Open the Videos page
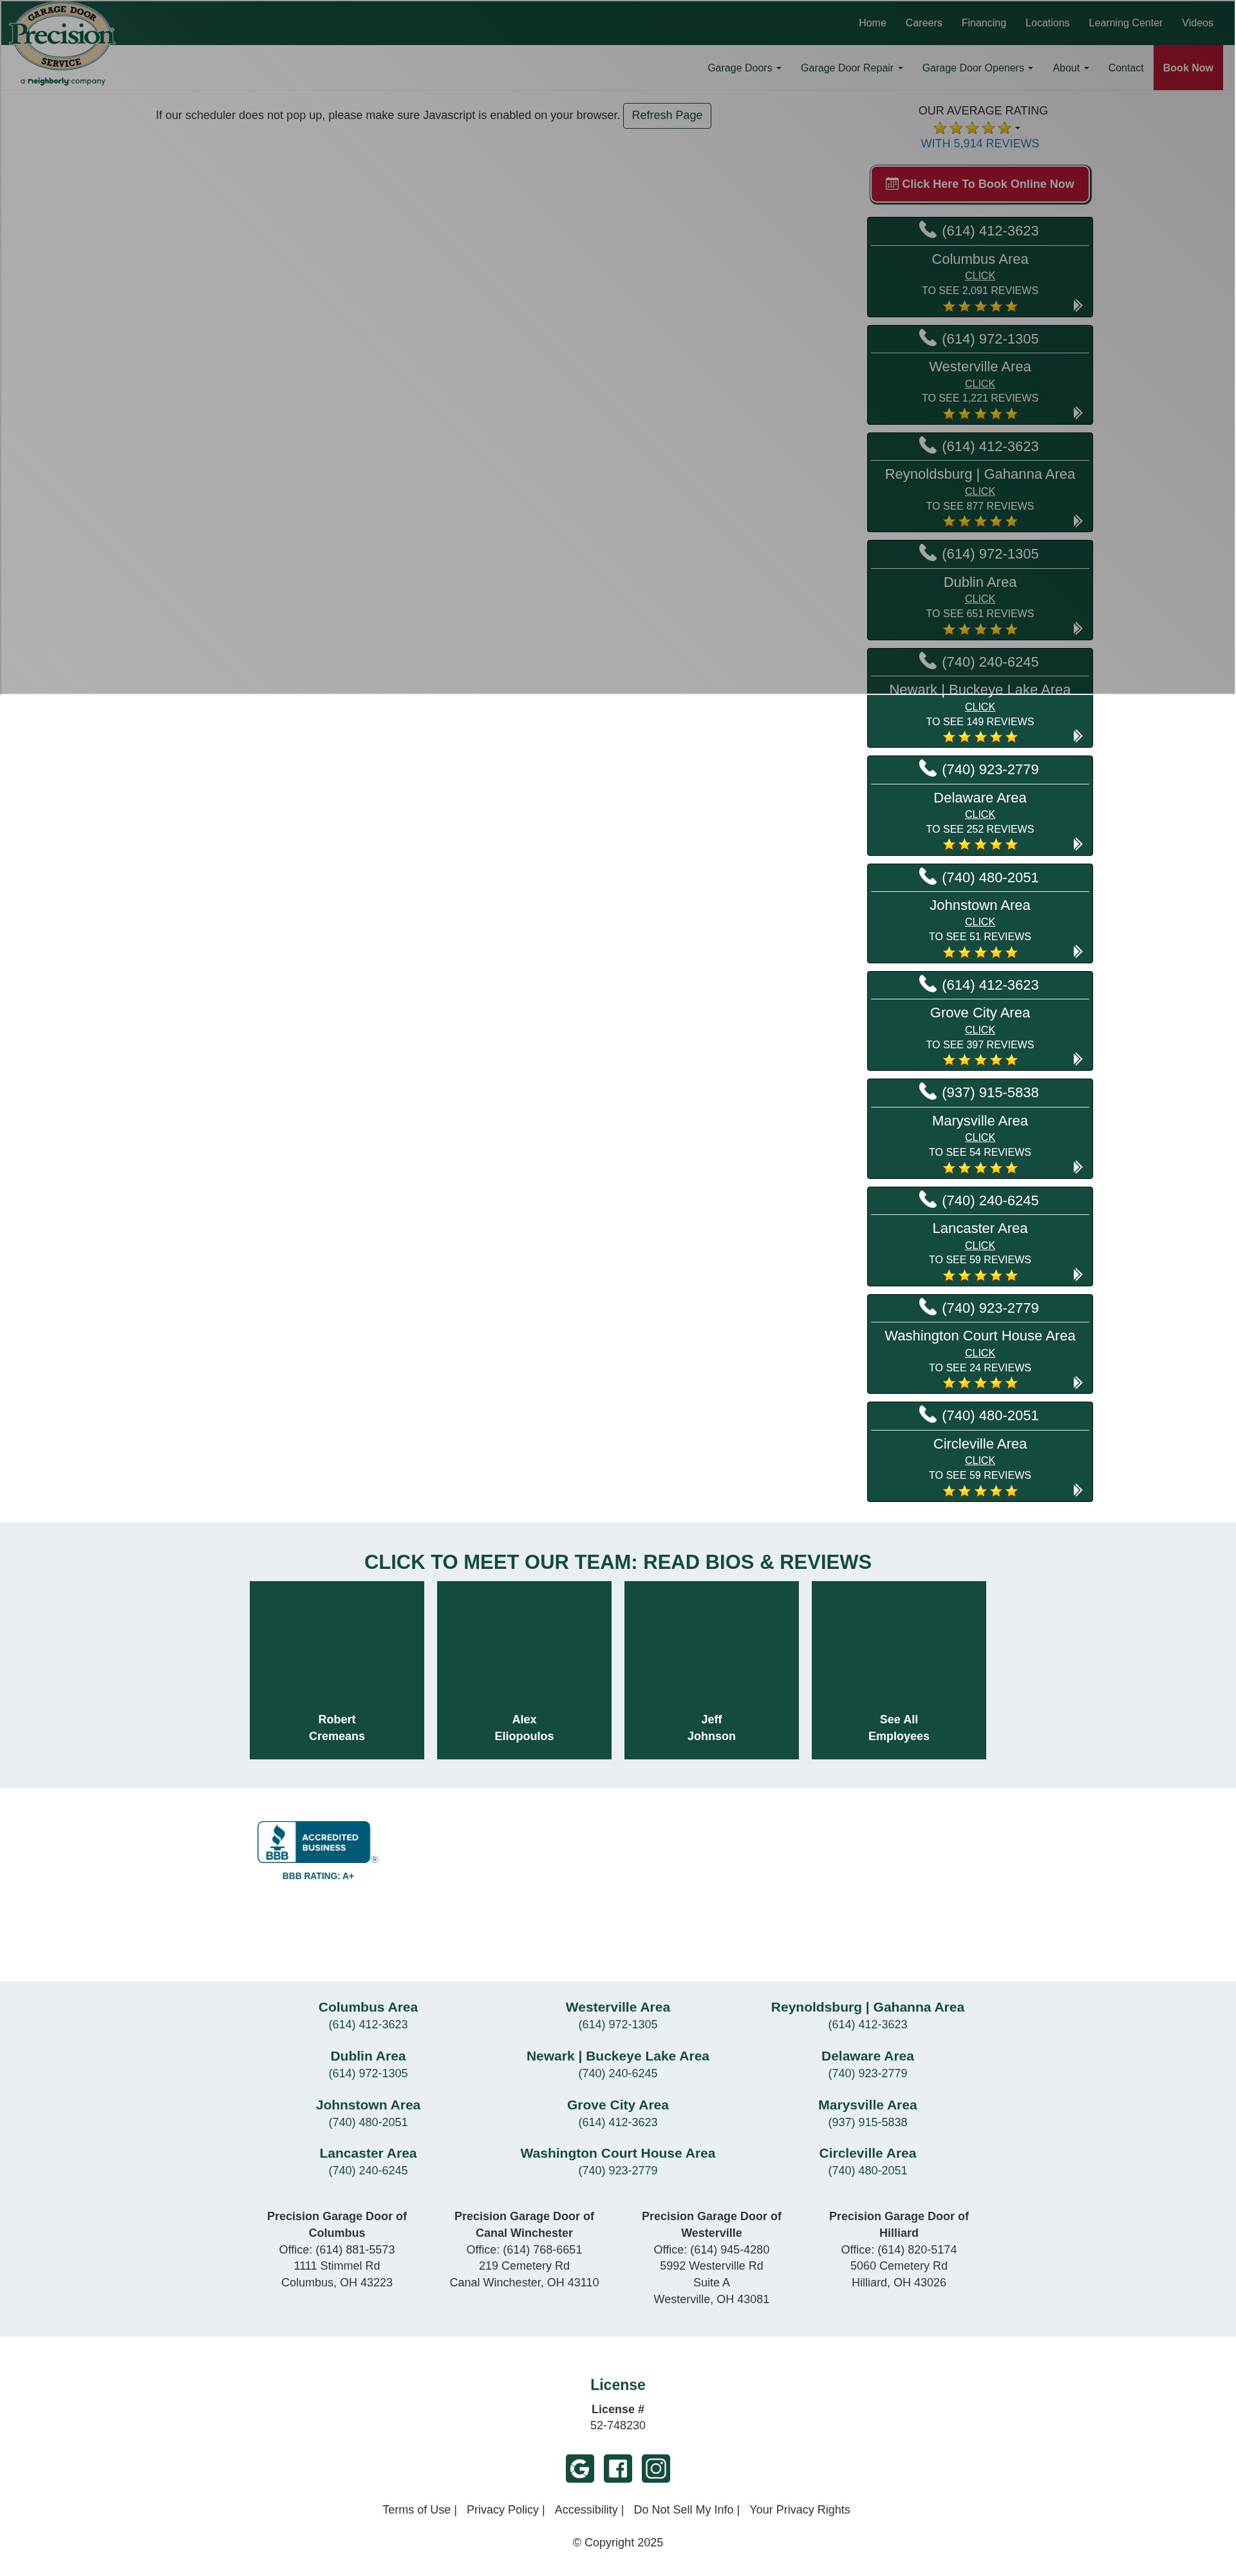This screenshot has height=2576, width=1236. pyautogui.click(x=1197, y=23)
